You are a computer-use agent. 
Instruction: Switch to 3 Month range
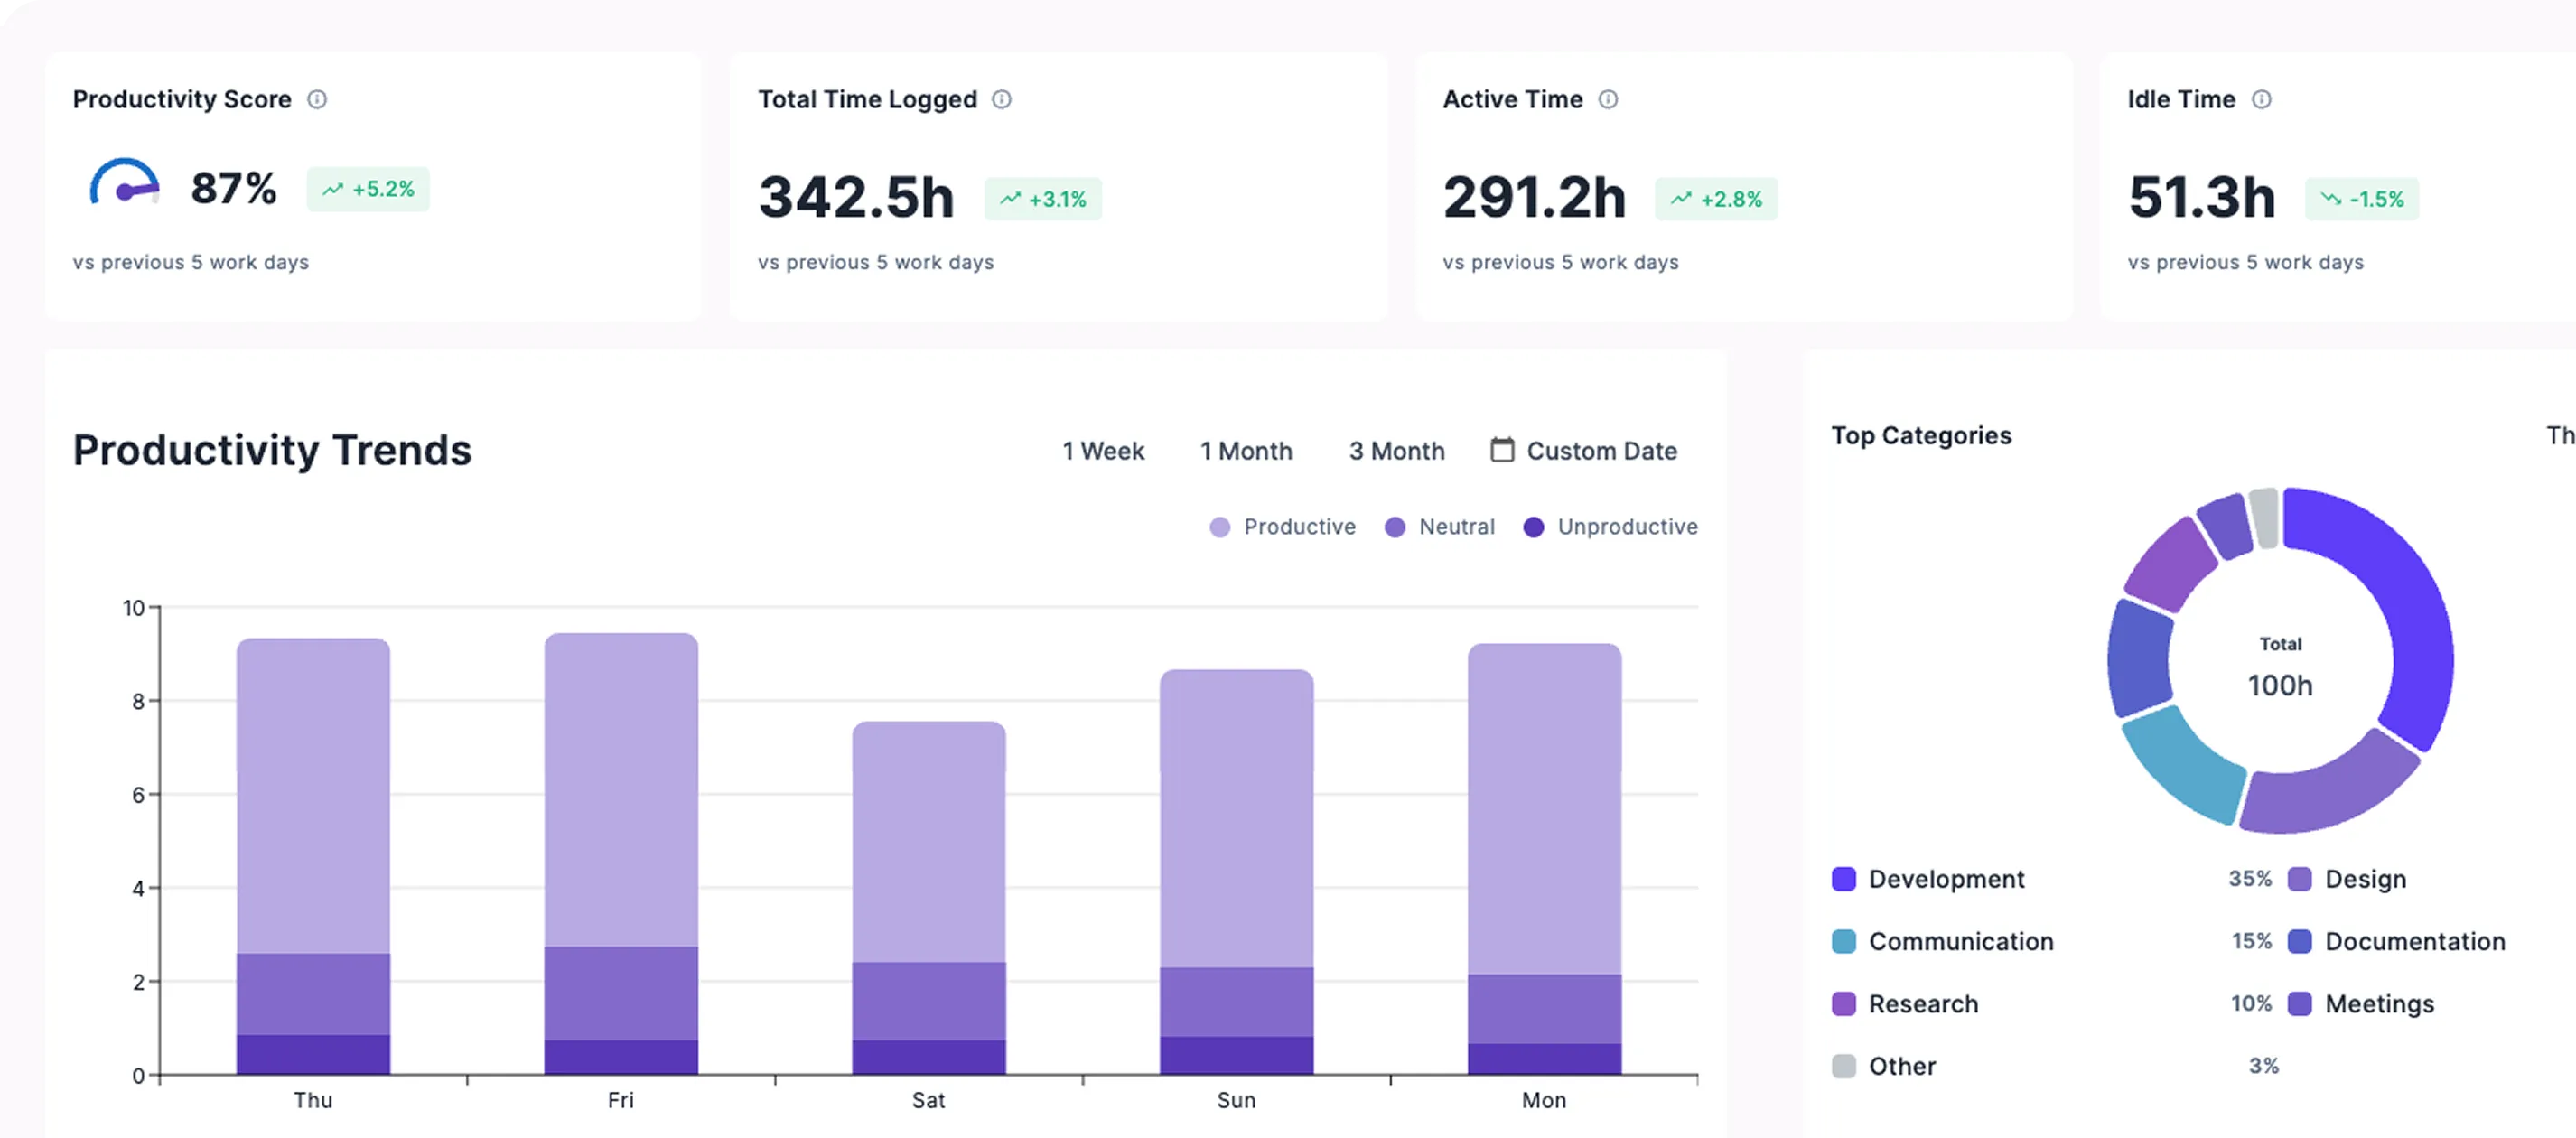tap(1397, 451)
